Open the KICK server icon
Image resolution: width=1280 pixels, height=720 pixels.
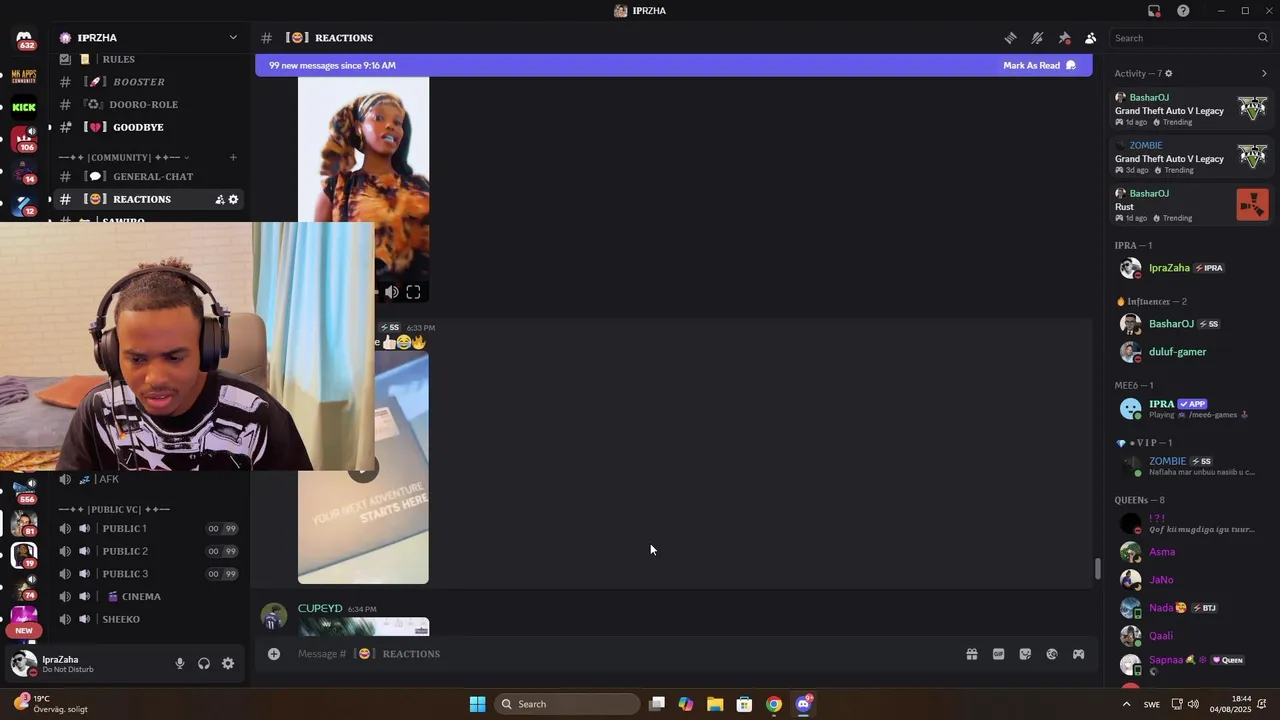click(x=24, y=107)
